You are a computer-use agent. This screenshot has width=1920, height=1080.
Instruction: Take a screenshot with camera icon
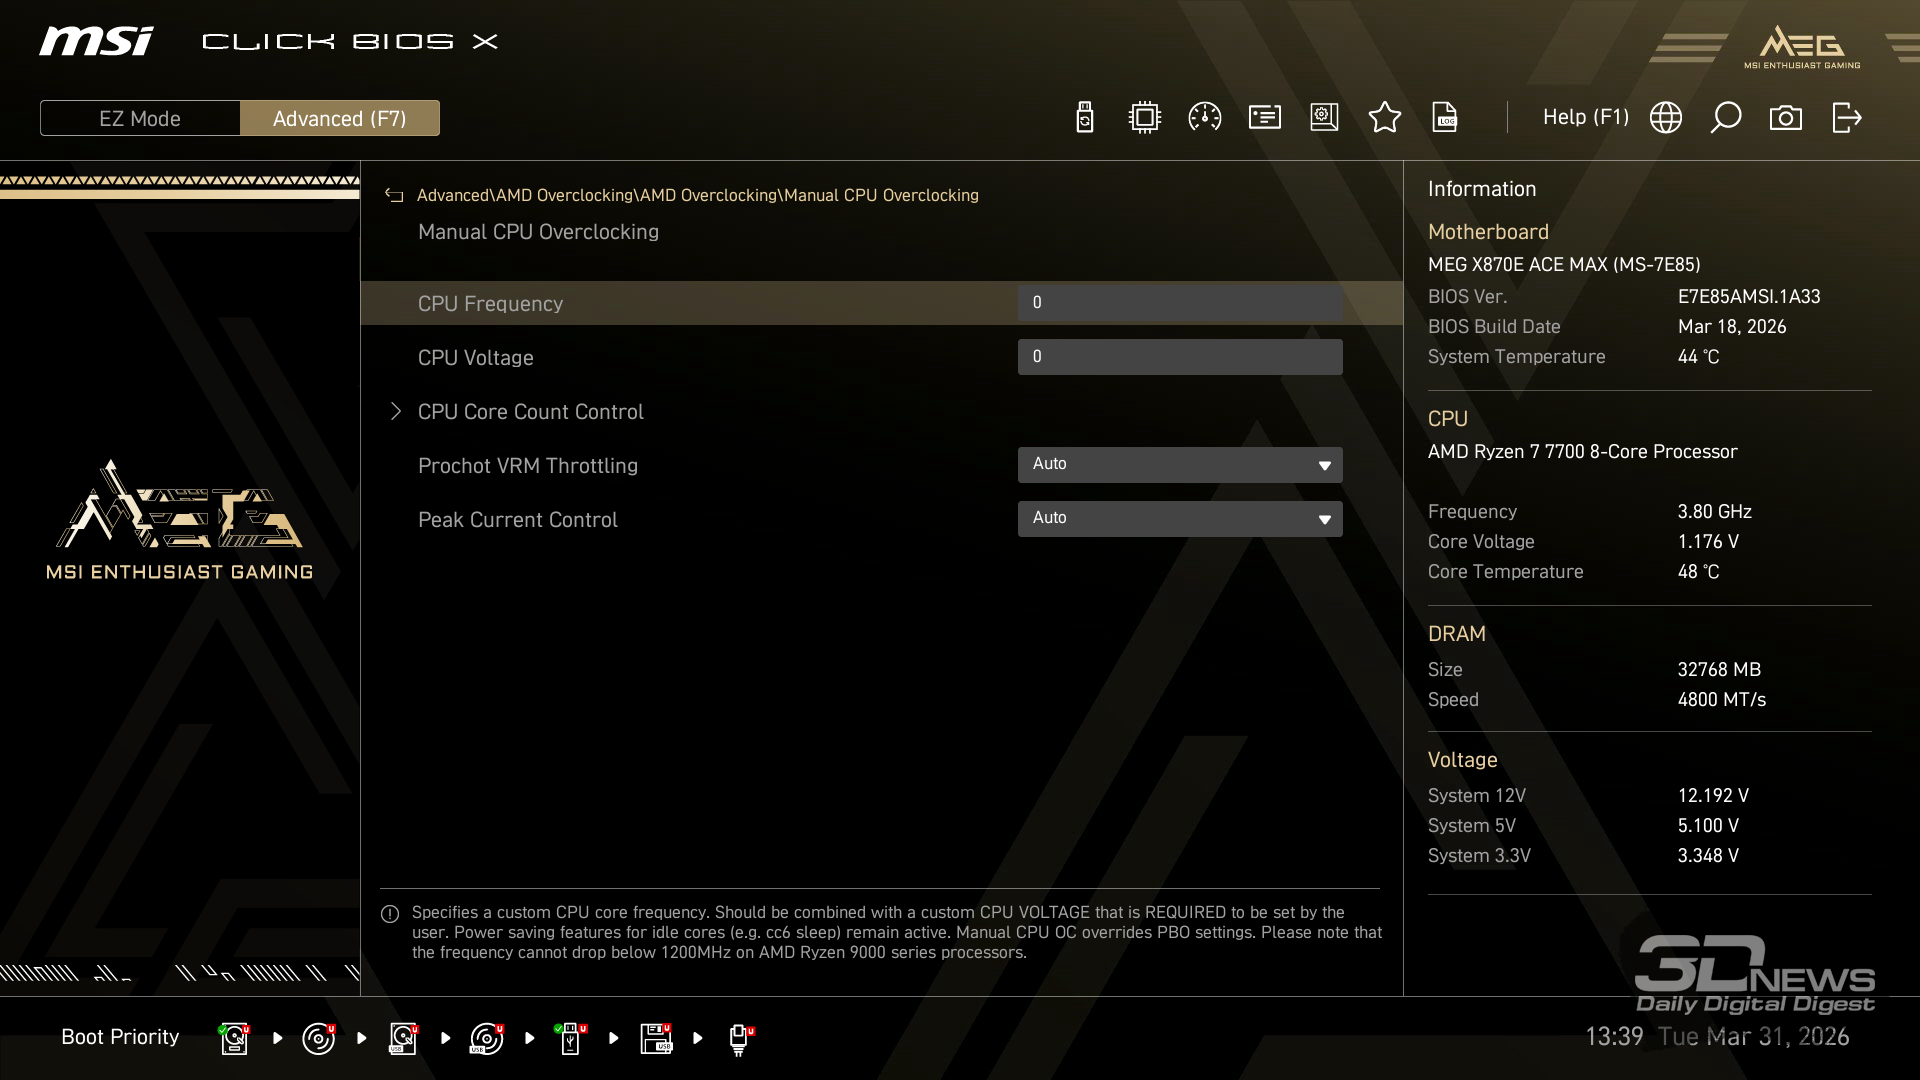click(1785, 118)
